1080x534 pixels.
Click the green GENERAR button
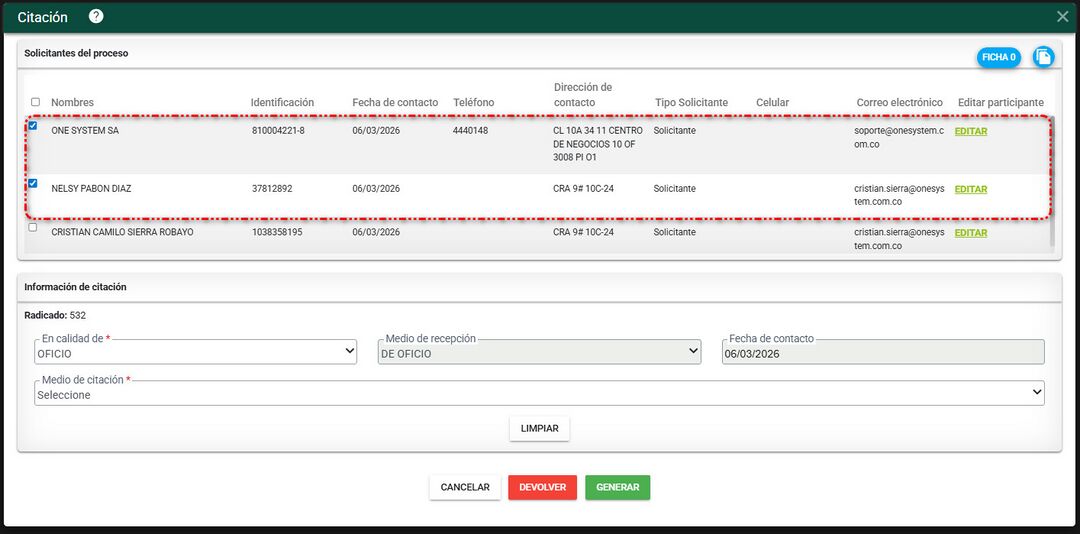(x=617, y=487)
